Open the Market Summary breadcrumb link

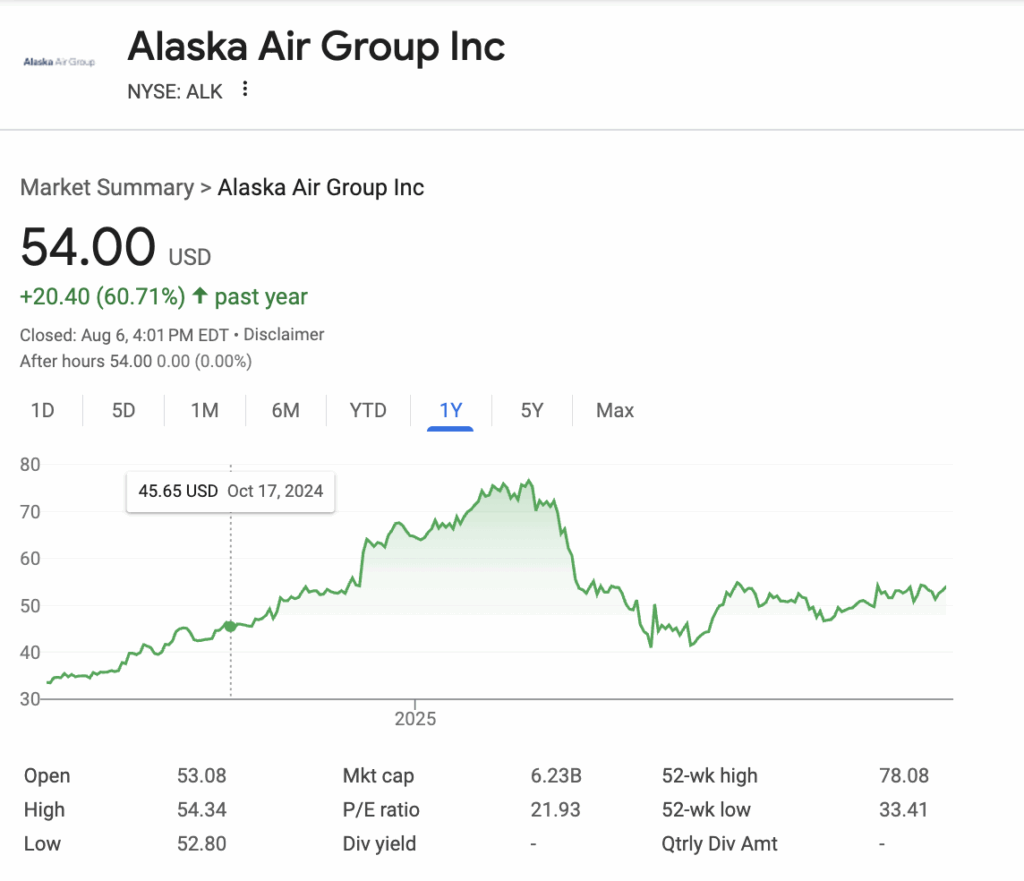pos(107,187)
